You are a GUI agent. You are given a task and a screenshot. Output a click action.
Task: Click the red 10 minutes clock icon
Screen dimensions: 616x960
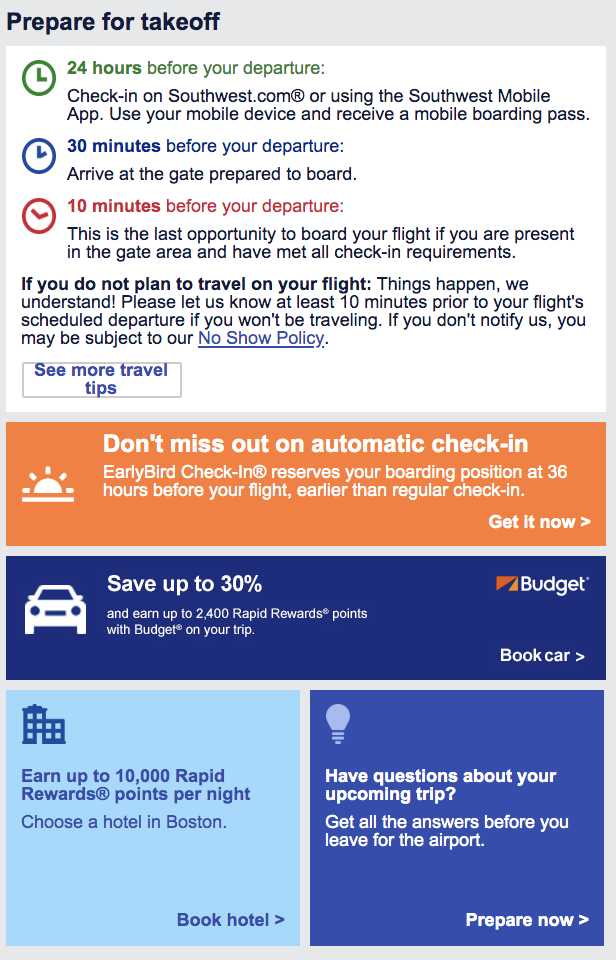tap(39, 215)
